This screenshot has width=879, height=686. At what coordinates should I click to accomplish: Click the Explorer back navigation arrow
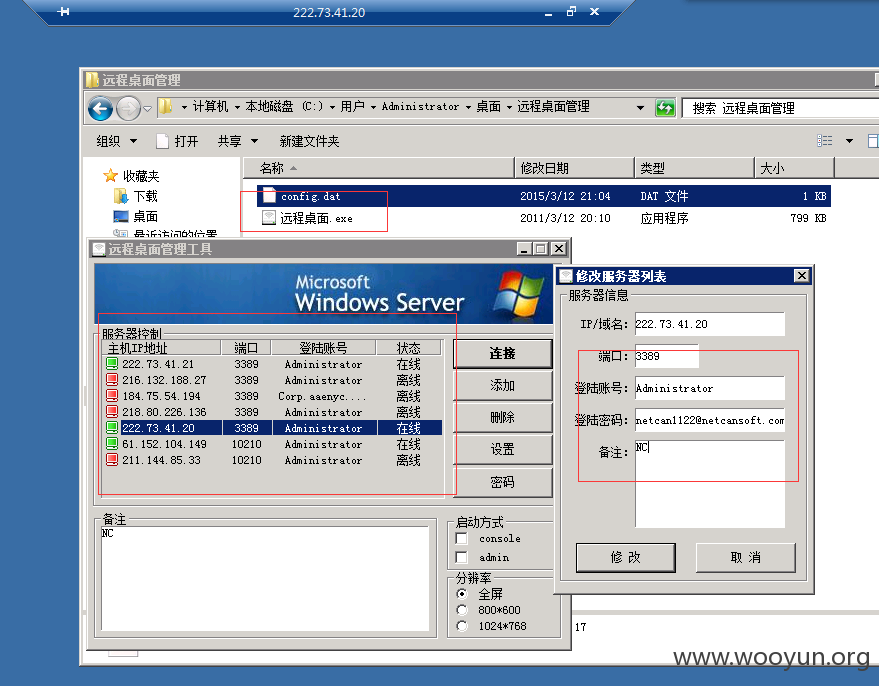click(101, 108)
